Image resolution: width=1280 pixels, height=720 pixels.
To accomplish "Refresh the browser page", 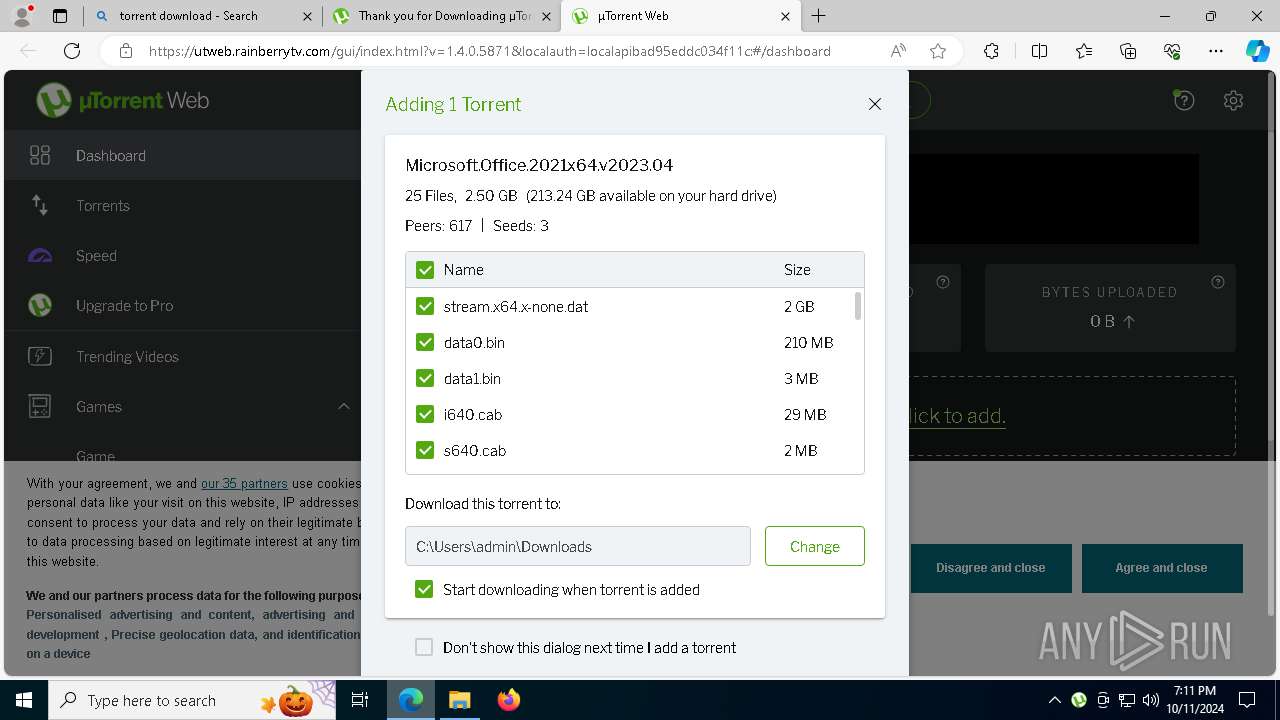I will tap(72, 51).
